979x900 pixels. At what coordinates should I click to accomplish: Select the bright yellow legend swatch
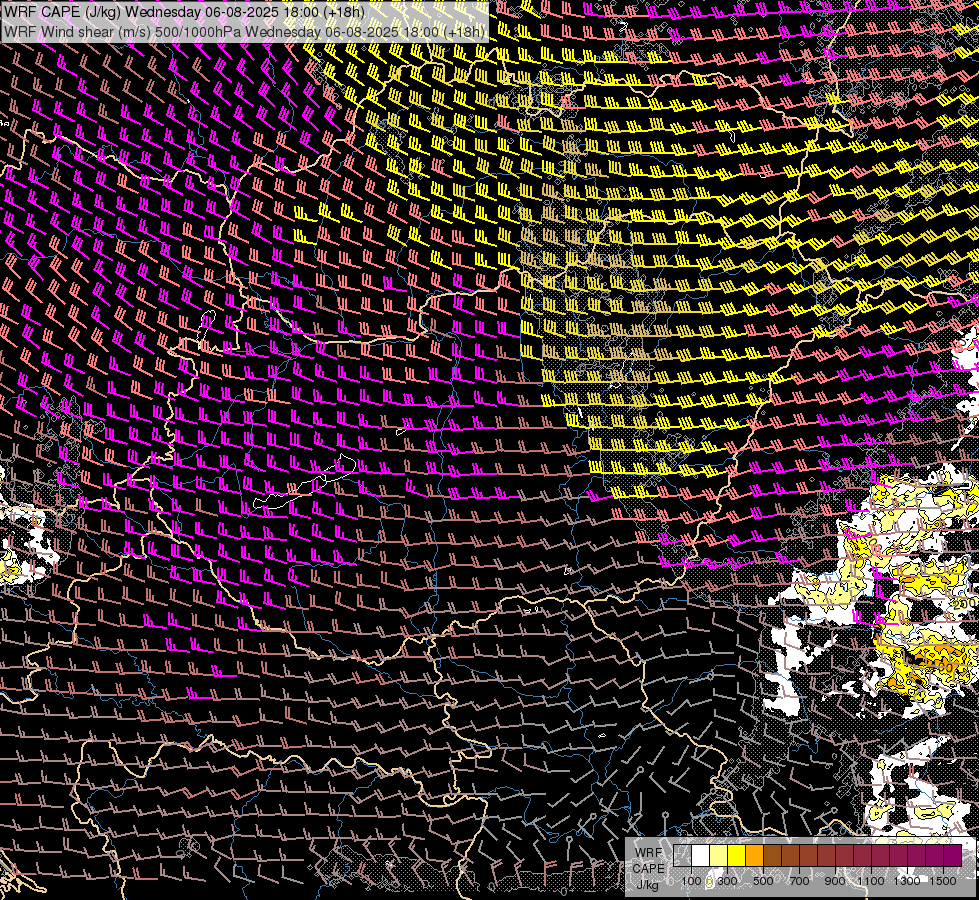tap(737, 856)
